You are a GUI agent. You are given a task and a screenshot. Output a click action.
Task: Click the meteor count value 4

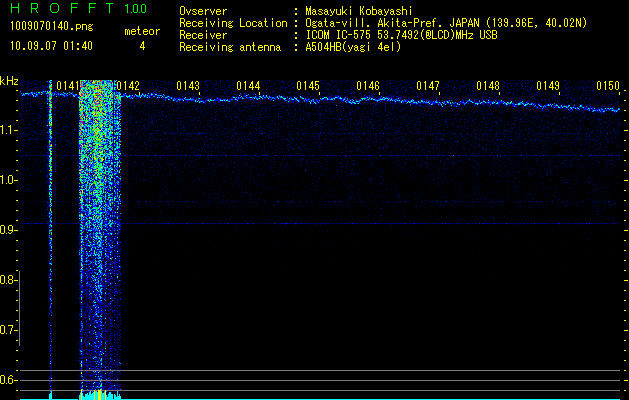142,46
